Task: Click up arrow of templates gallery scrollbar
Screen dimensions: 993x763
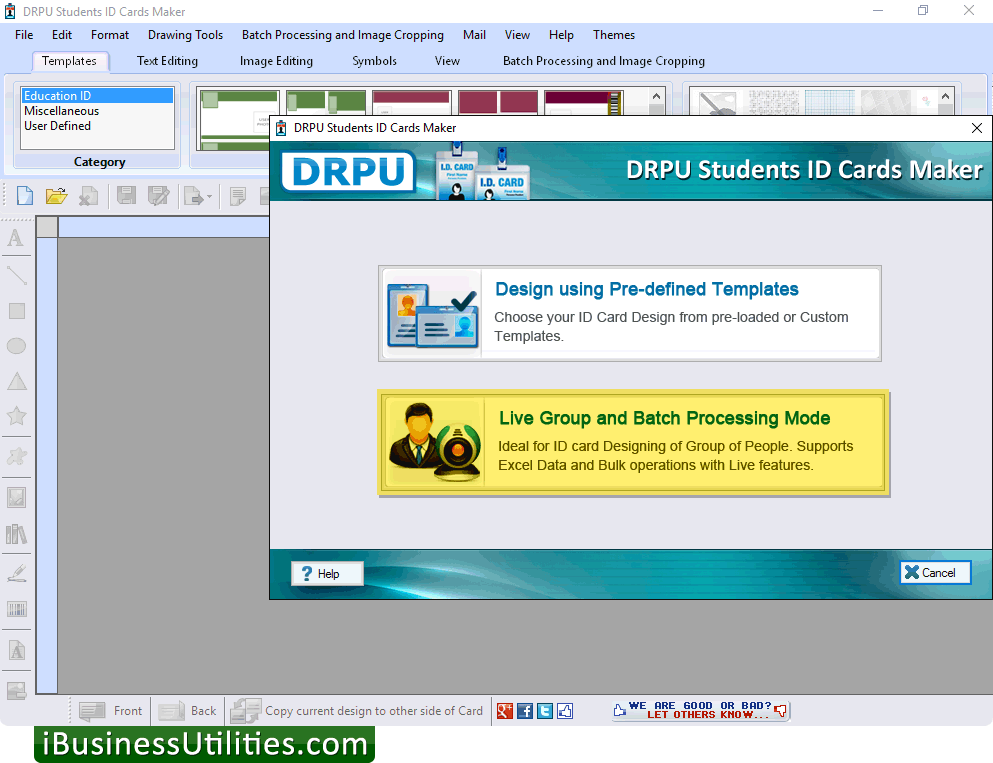Action: [x=656, y=97]
